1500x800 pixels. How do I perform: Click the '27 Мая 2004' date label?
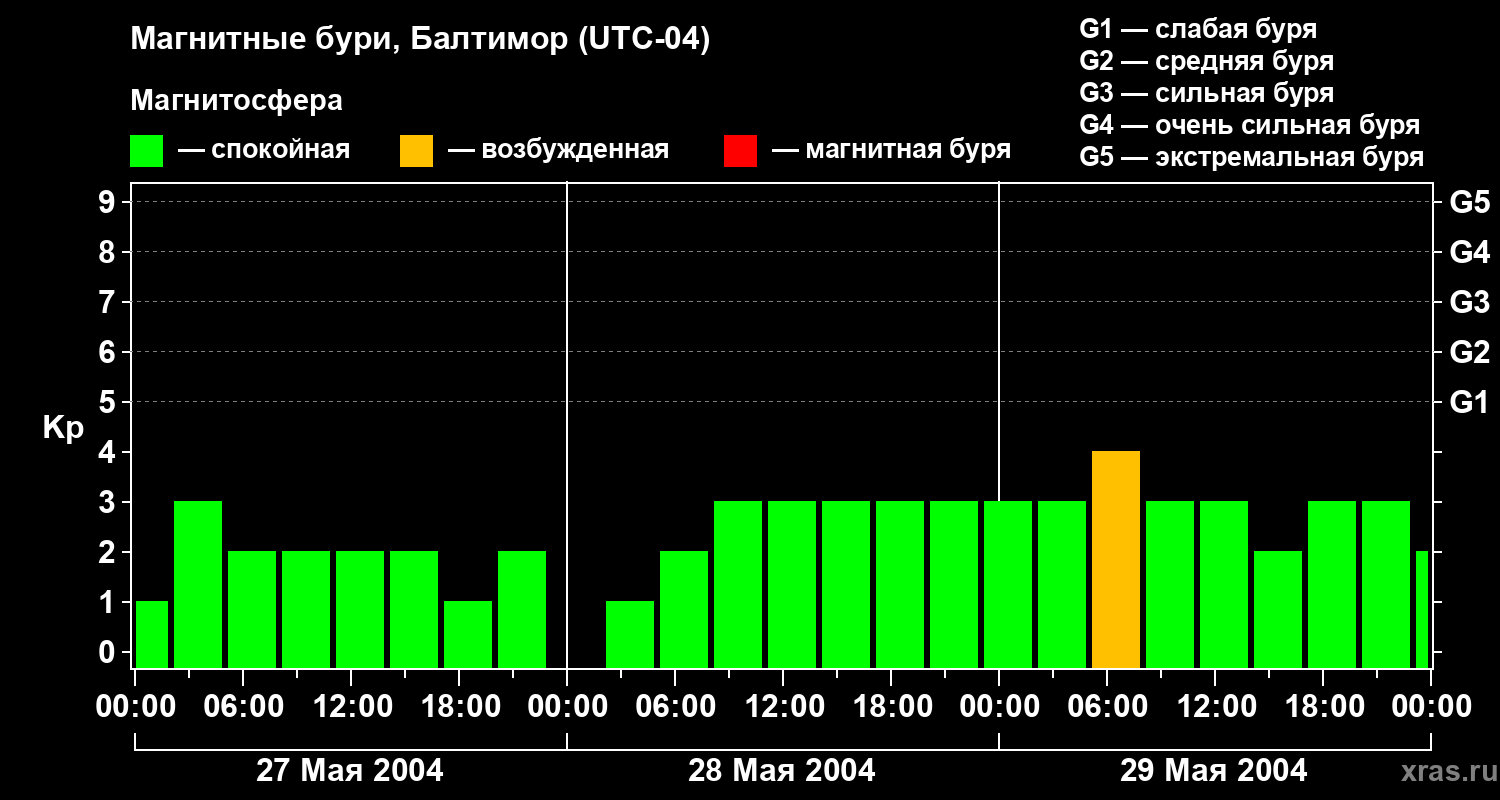pyautogui.click(x=350, y=771)
